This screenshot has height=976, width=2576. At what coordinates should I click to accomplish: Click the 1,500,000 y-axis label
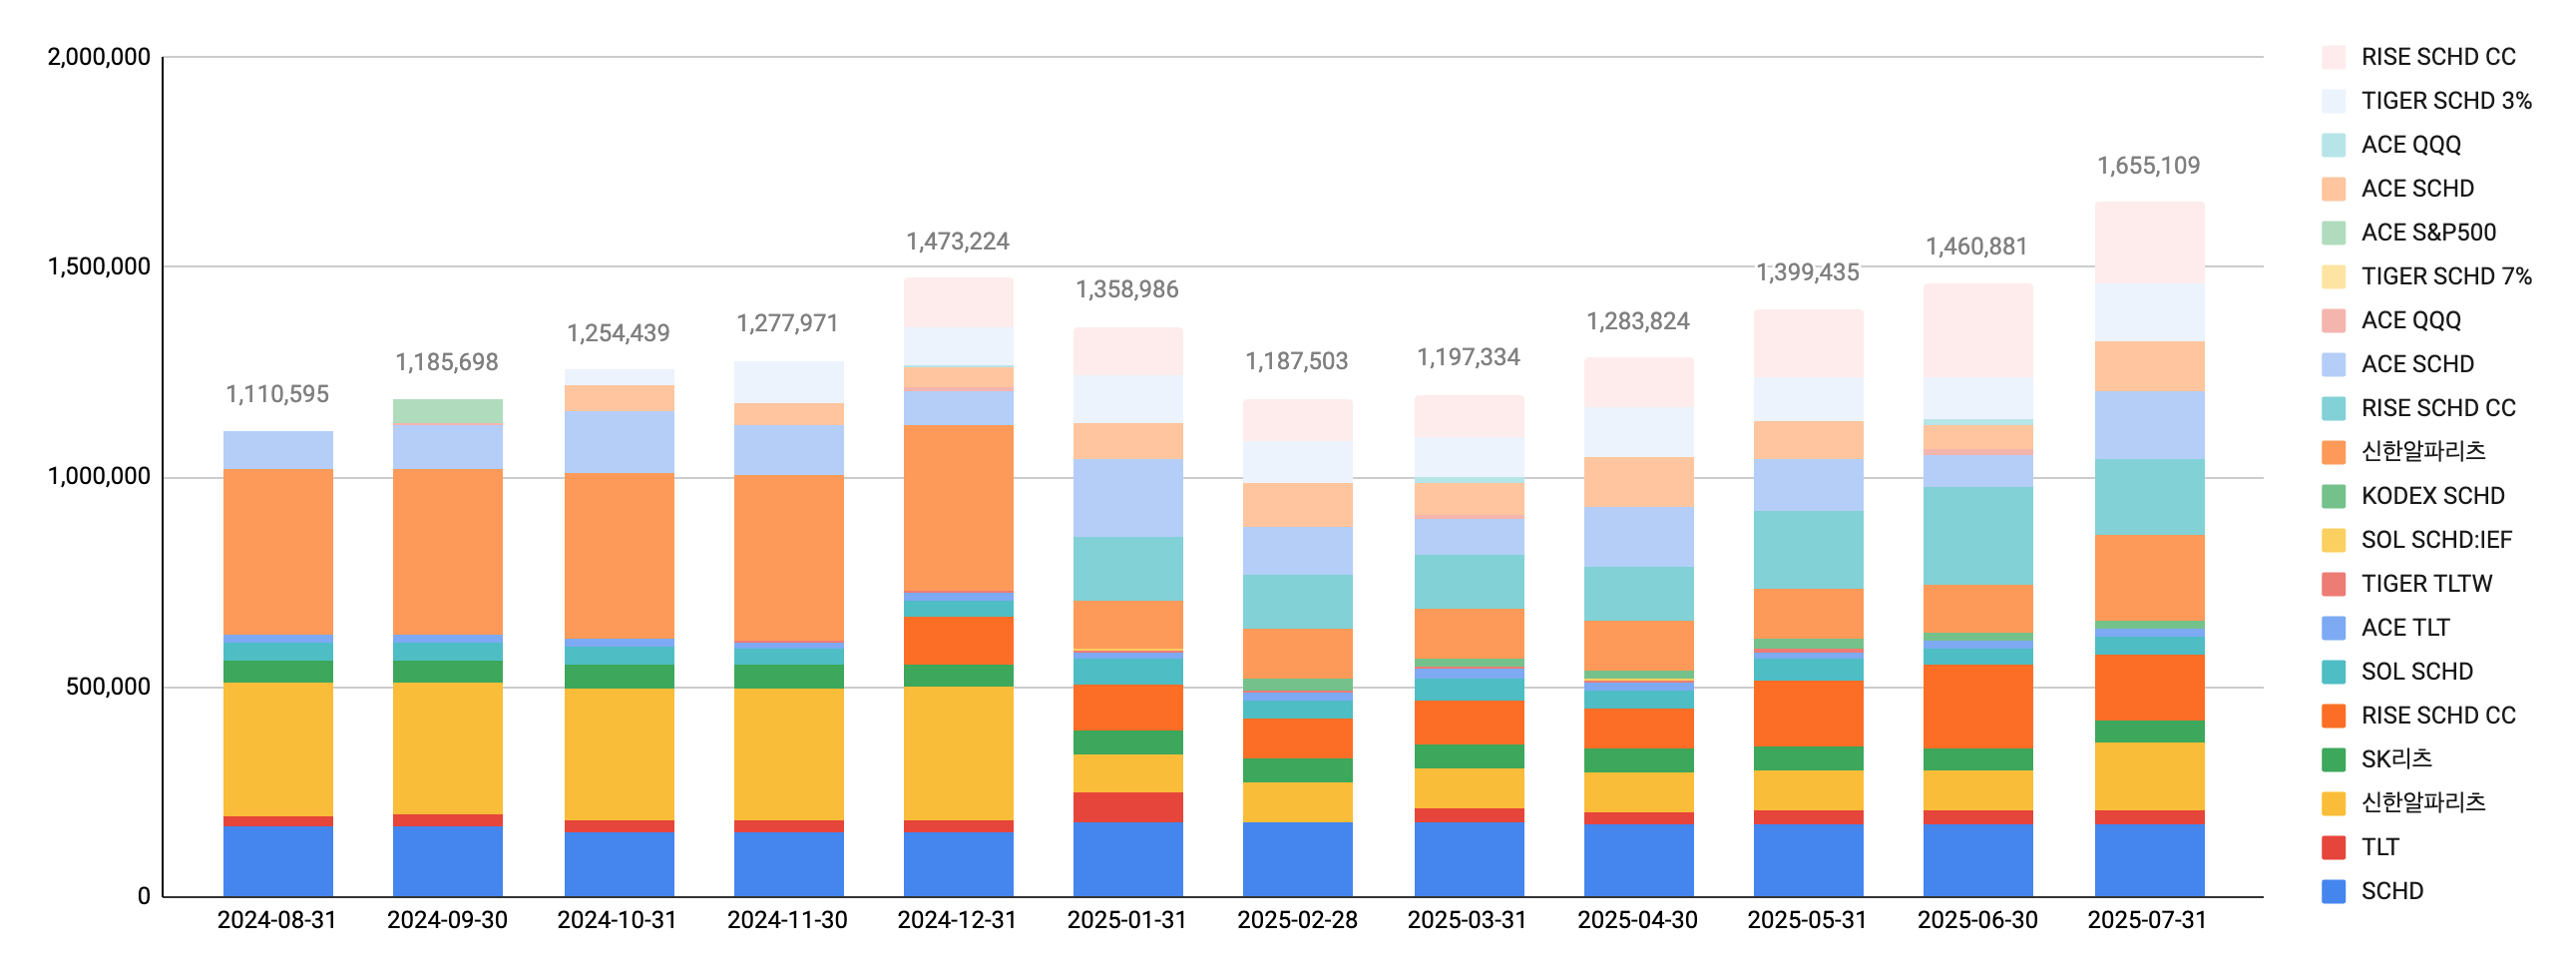tap(99, 267)
